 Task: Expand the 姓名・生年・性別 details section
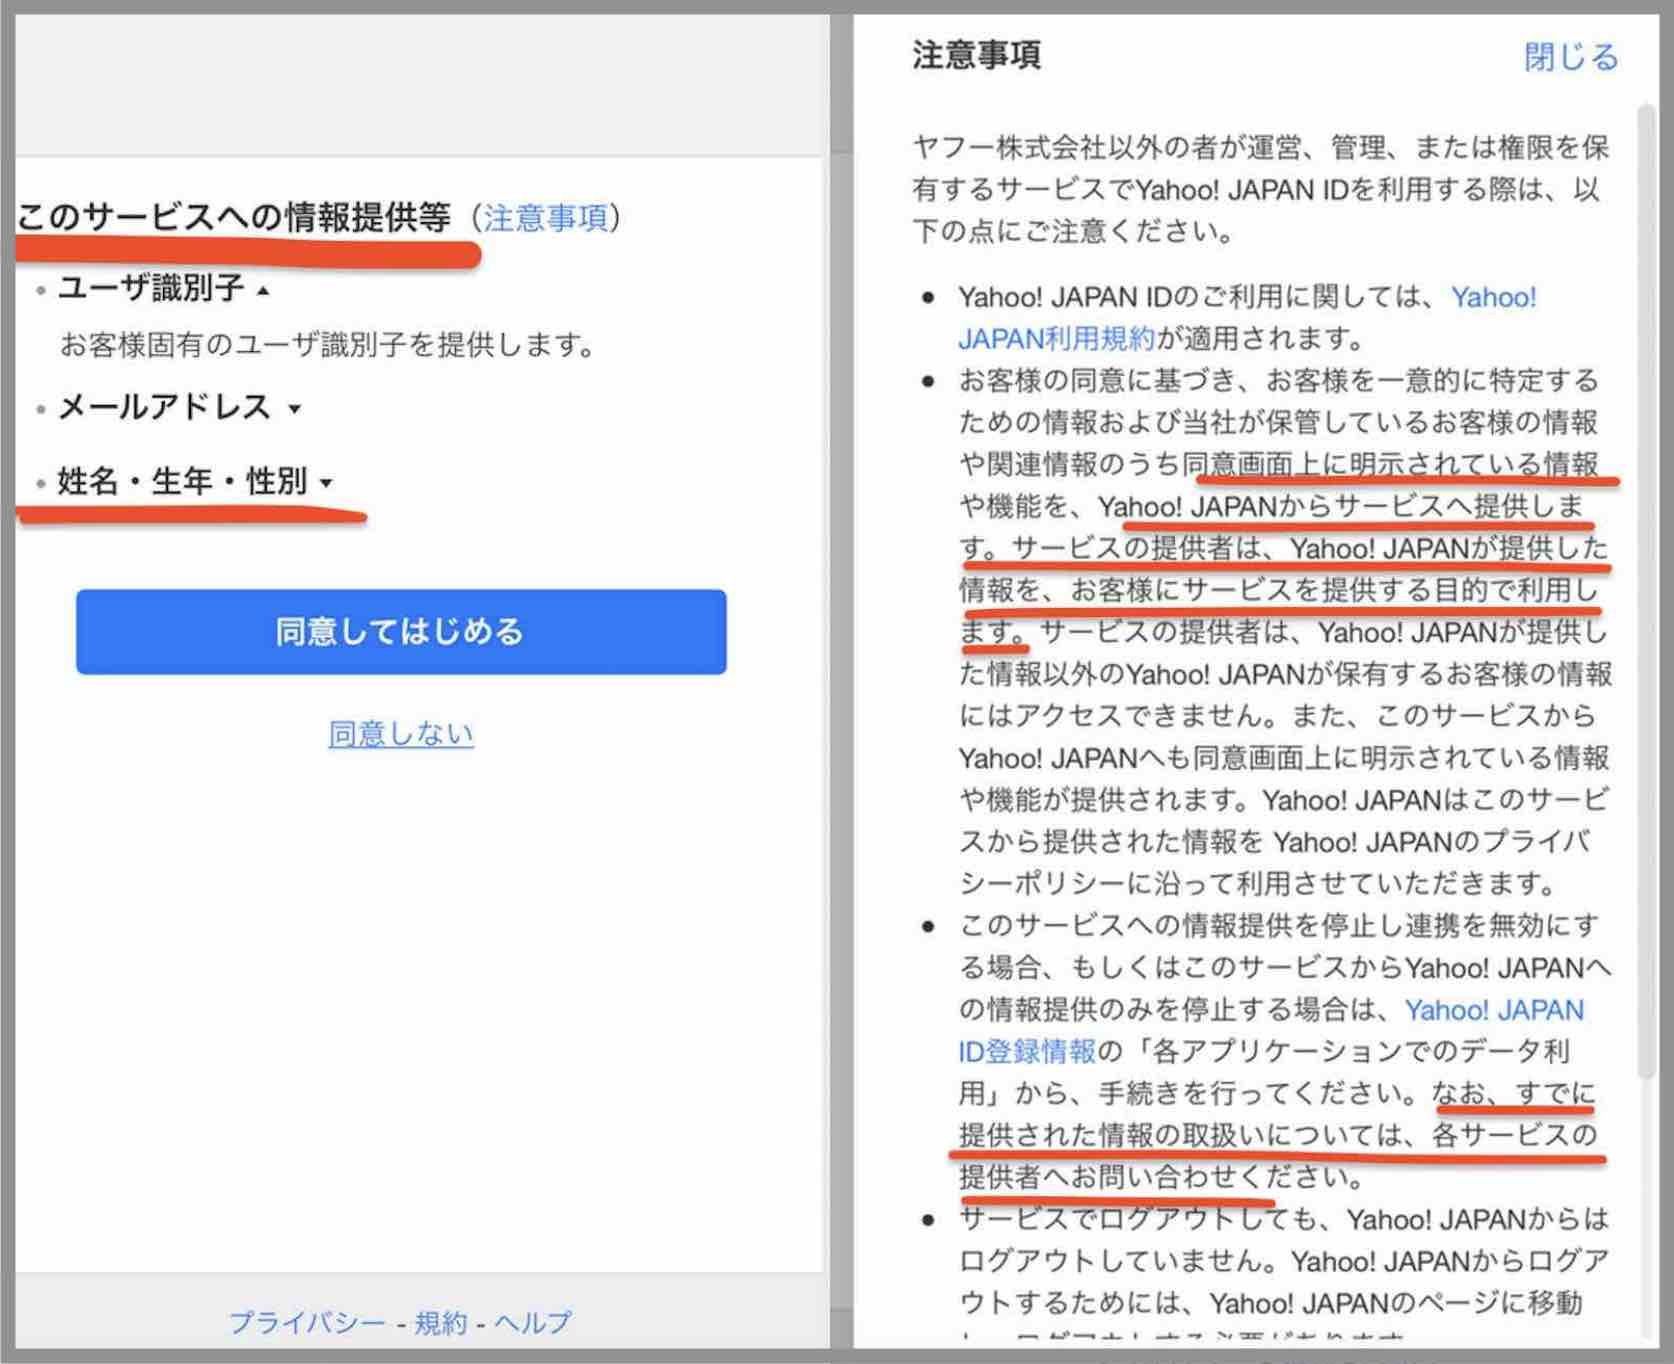pyautogui.click(x=325, y=483)
